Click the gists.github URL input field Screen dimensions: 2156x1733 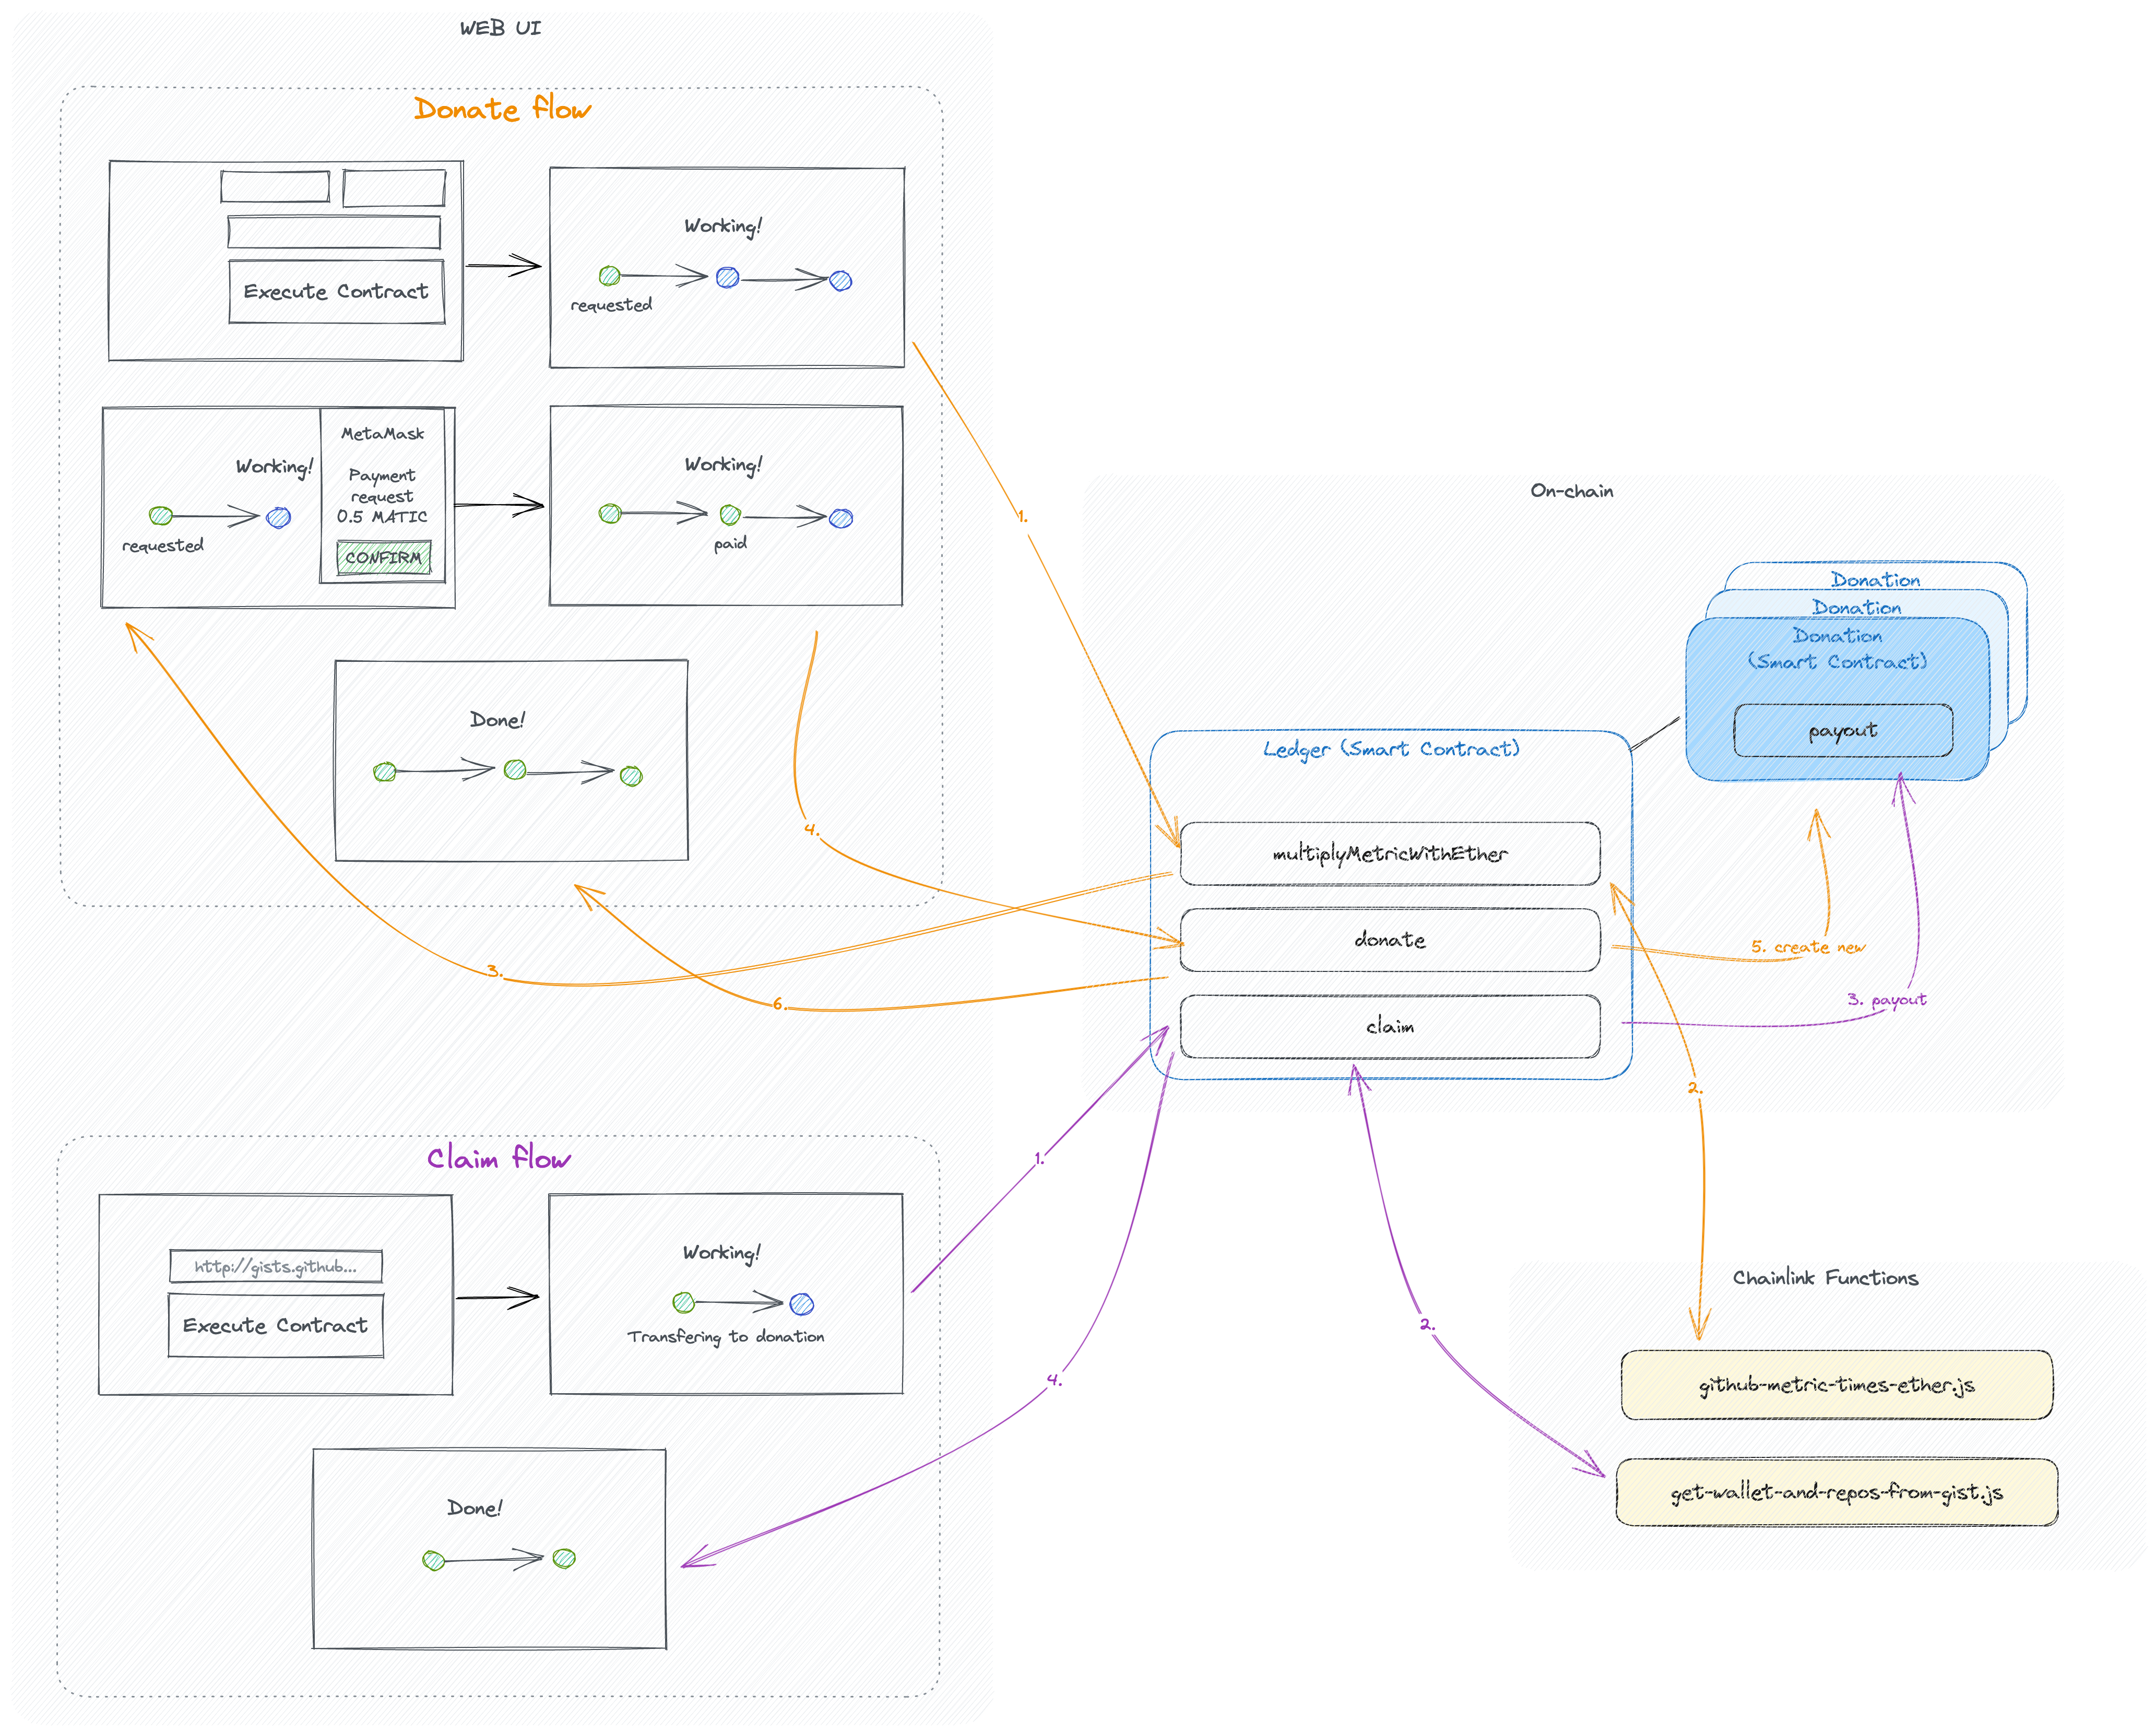275,1266
